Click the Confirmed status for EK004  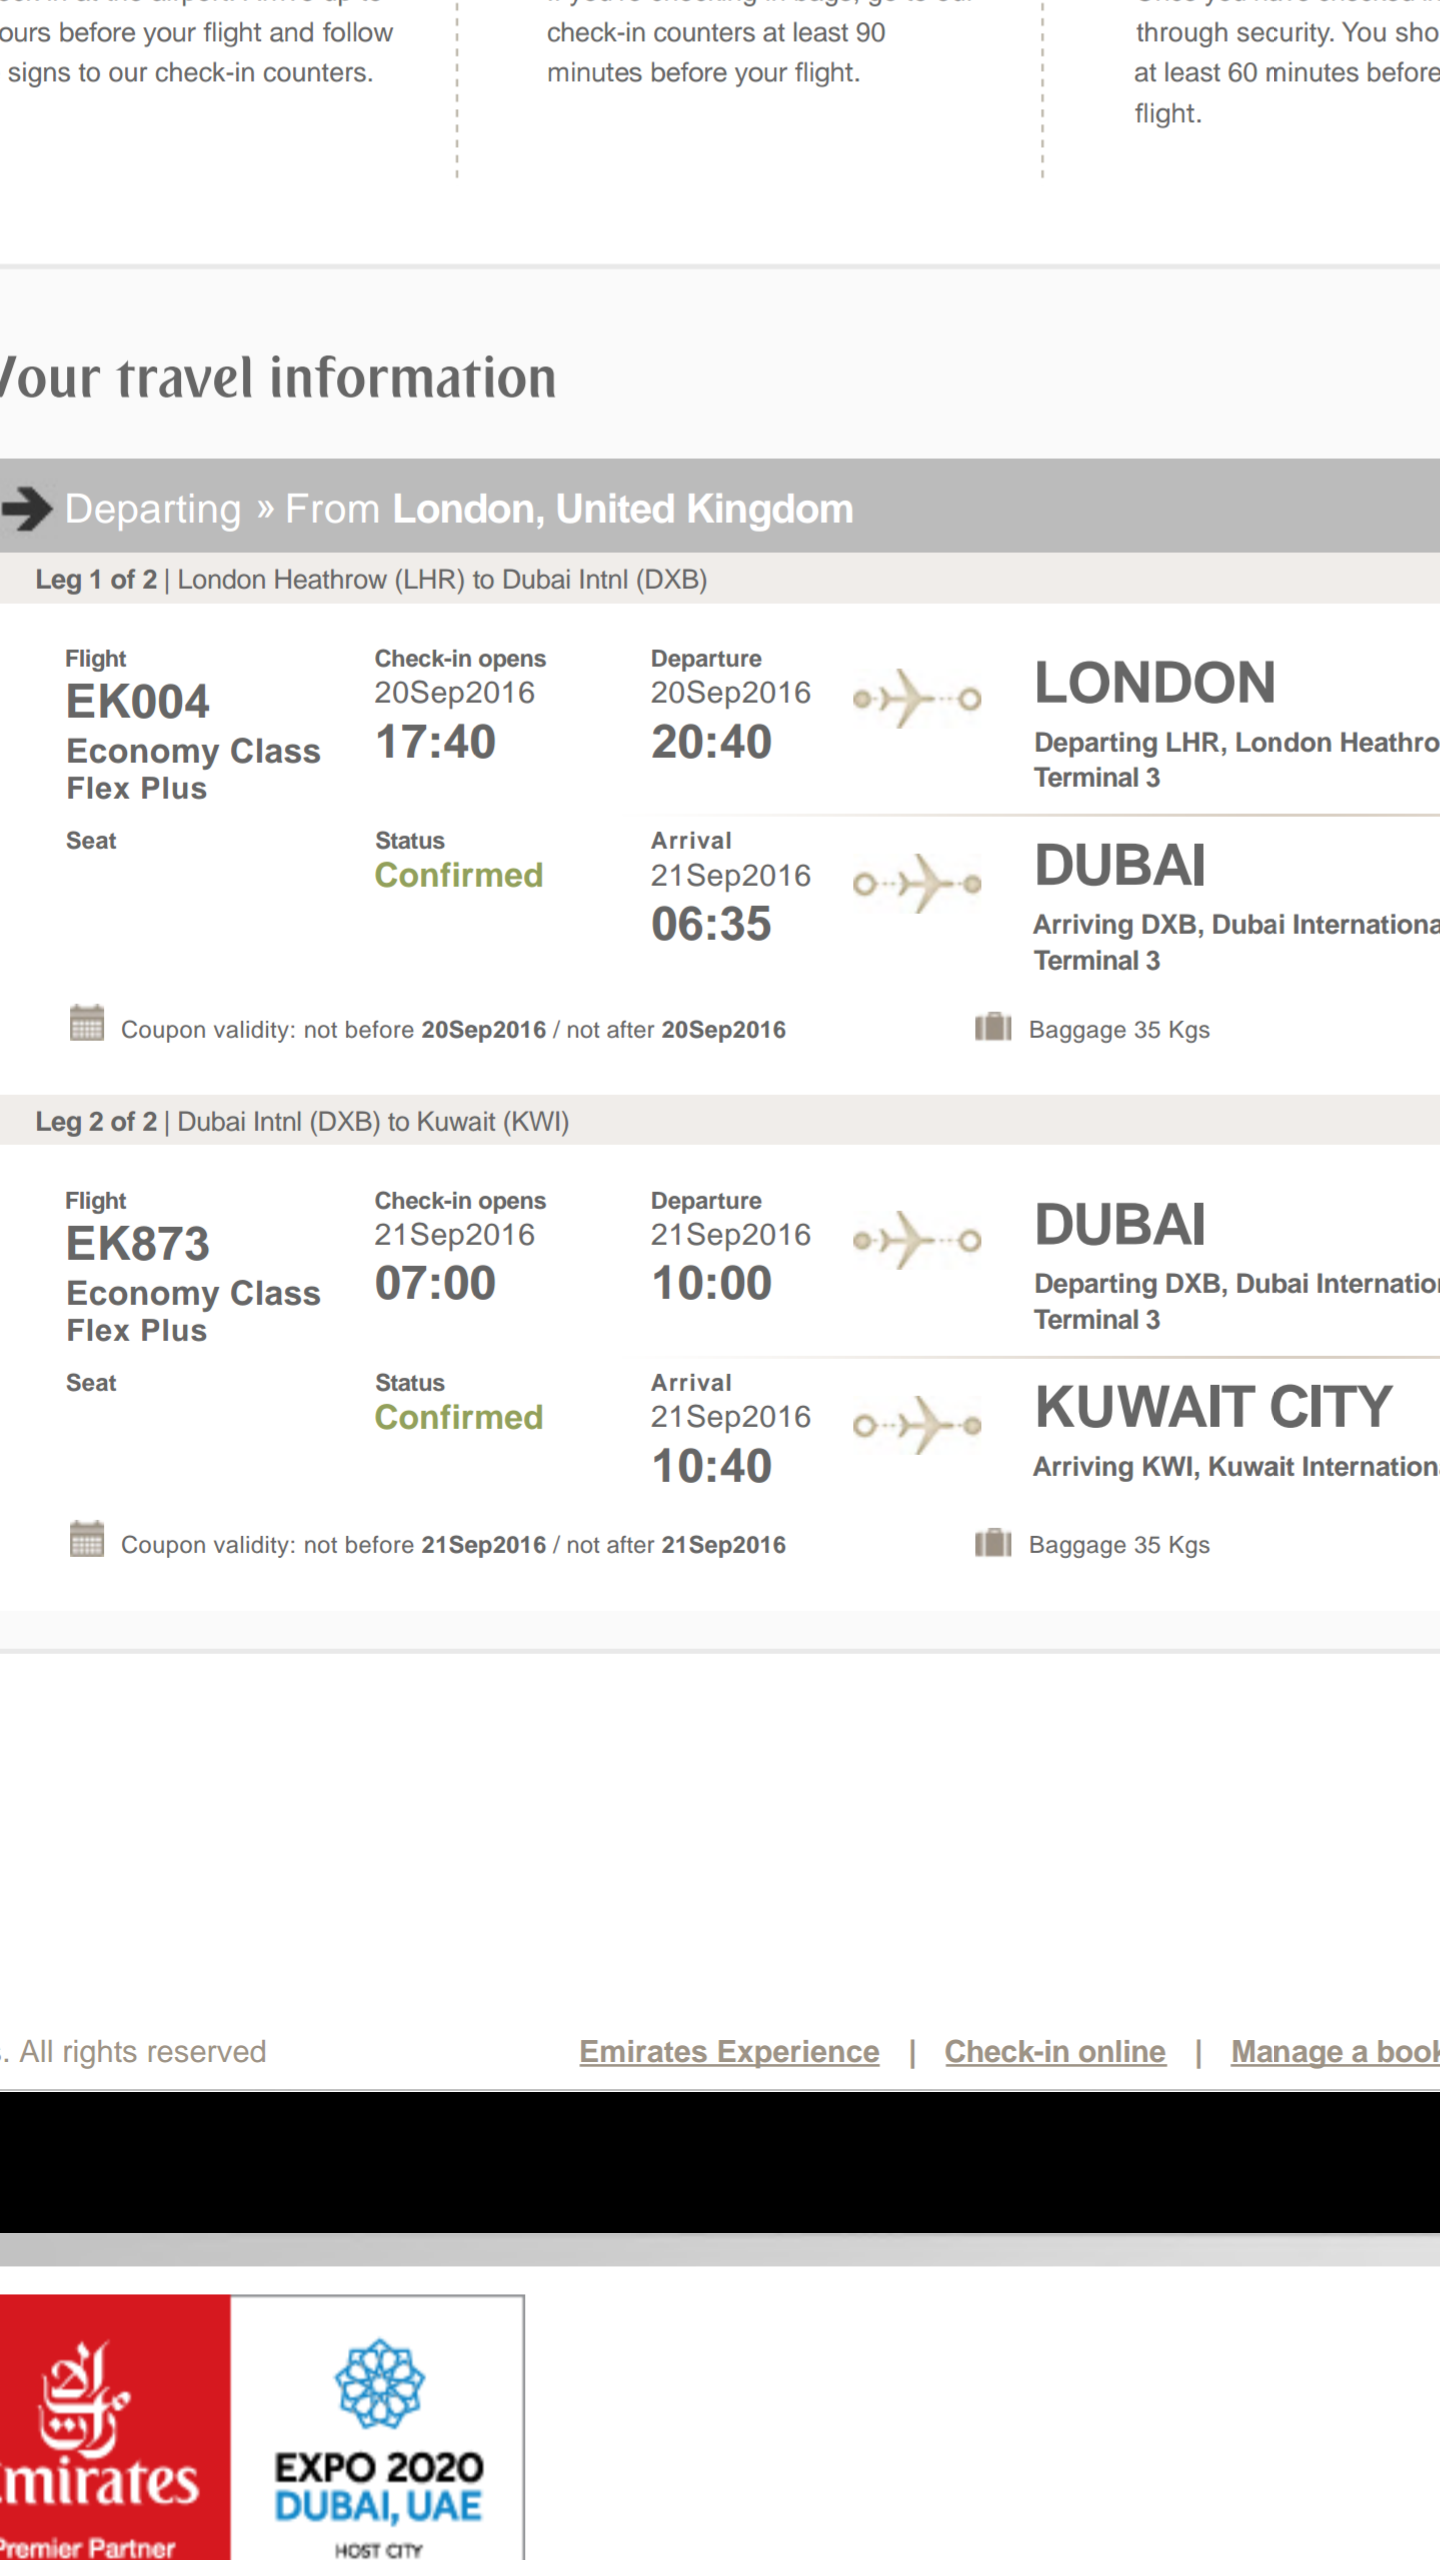(459, 876)
